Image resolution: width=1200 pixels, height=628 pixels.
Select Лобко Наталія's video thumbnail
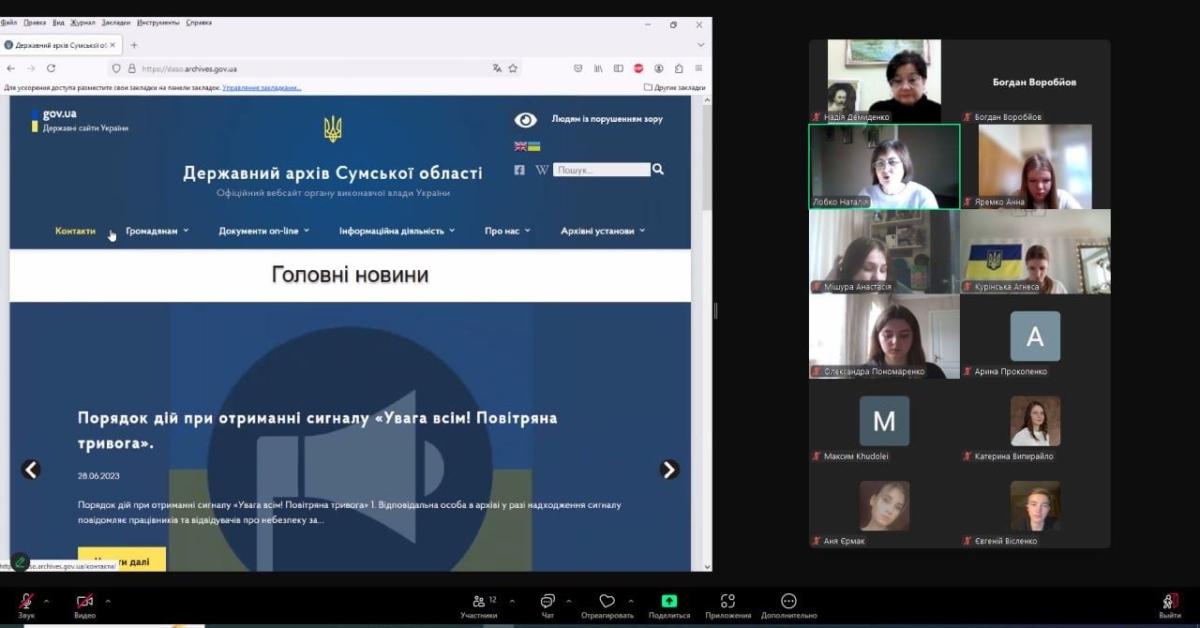884,166
